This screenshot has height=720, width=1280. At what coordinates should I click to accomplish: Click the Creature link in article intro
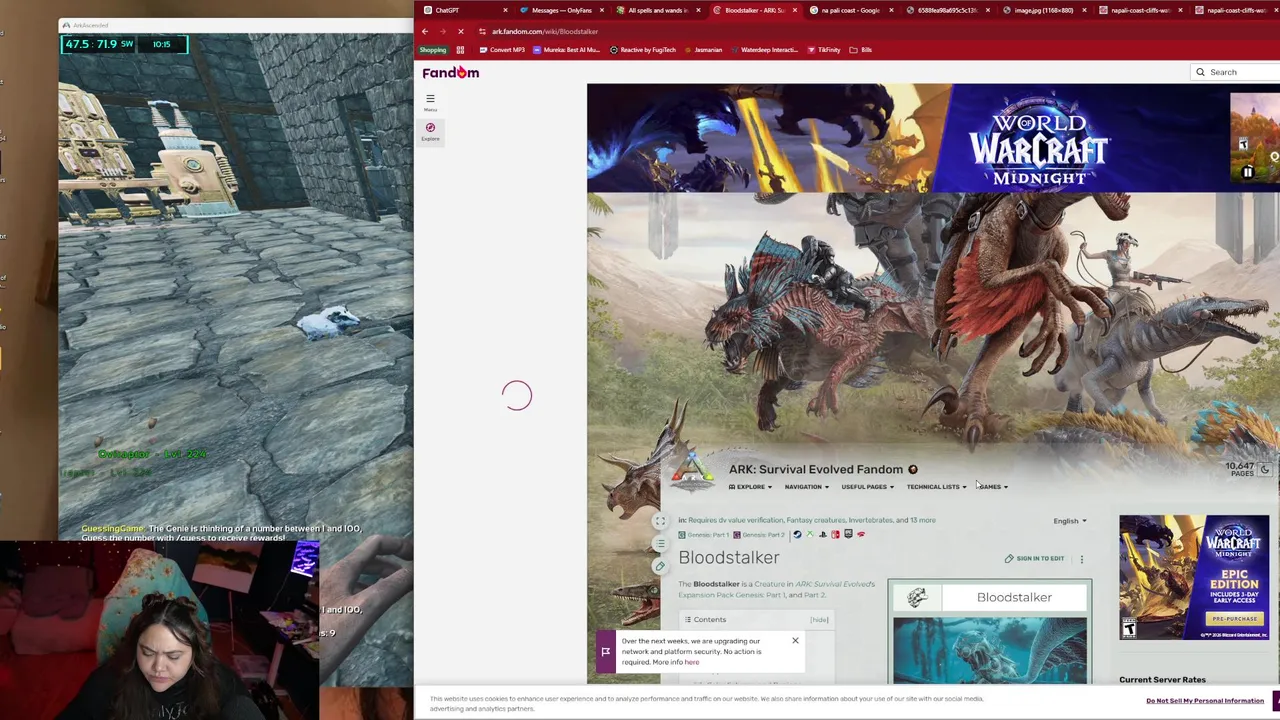click(x=770, y=584)
